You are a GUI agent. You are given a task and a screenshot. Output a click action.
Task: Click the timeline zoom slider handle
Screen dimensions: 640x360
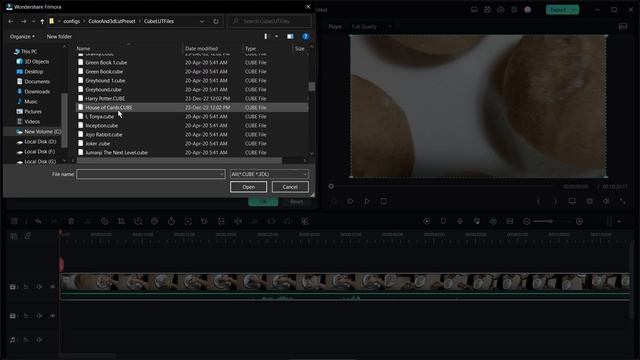tap(551, 221)
